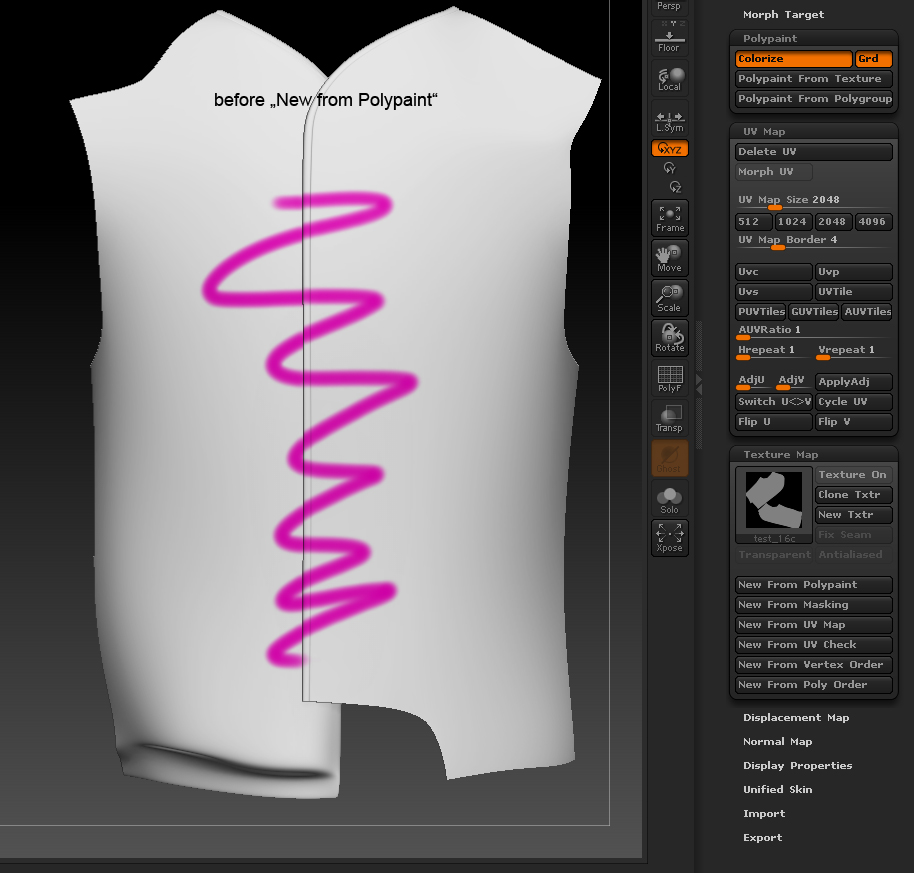Click Flip U button
Image resolution: width=914 pixels, height=873 pixels.
(774, 422)
